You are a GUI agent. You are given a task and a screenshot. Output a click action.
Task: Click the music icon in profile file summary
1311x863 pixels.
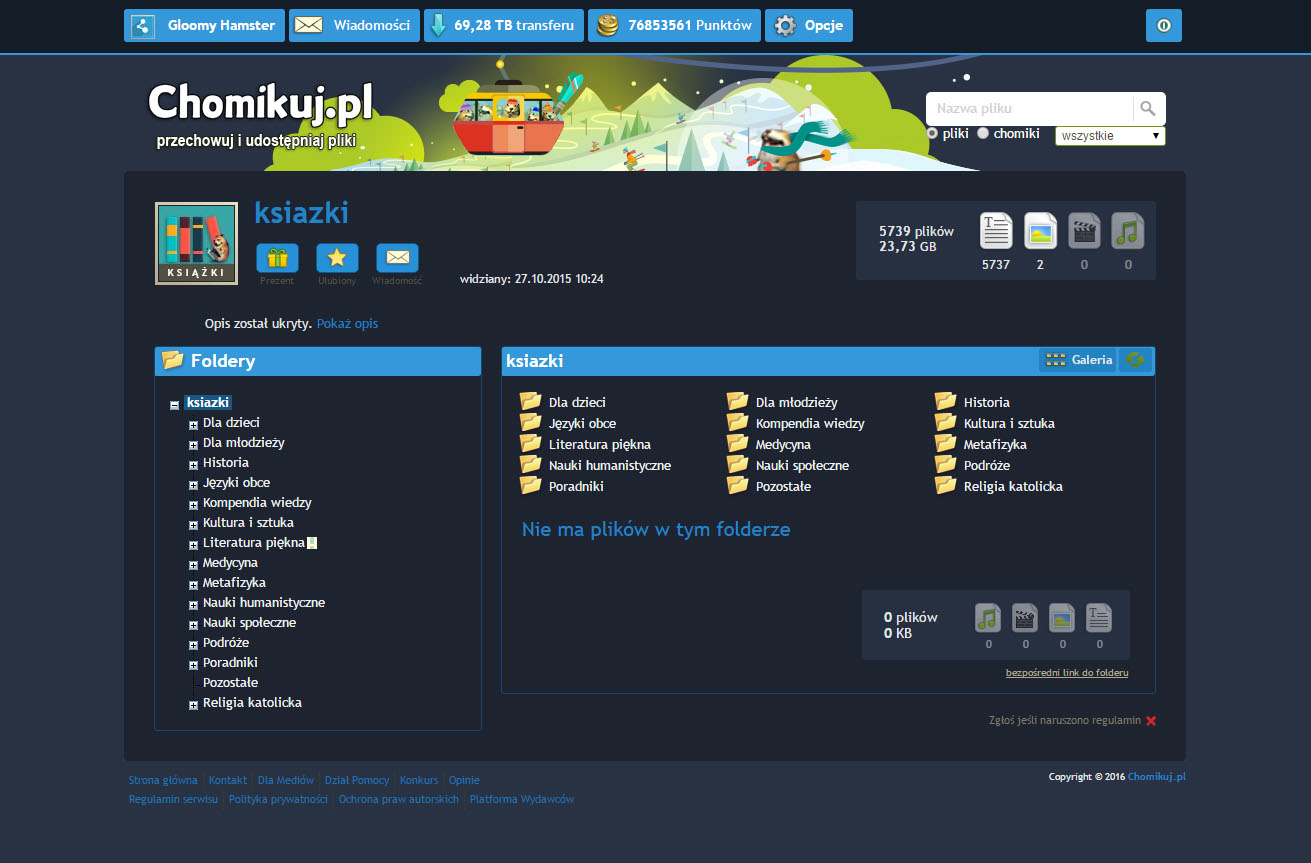point(1128,231)
